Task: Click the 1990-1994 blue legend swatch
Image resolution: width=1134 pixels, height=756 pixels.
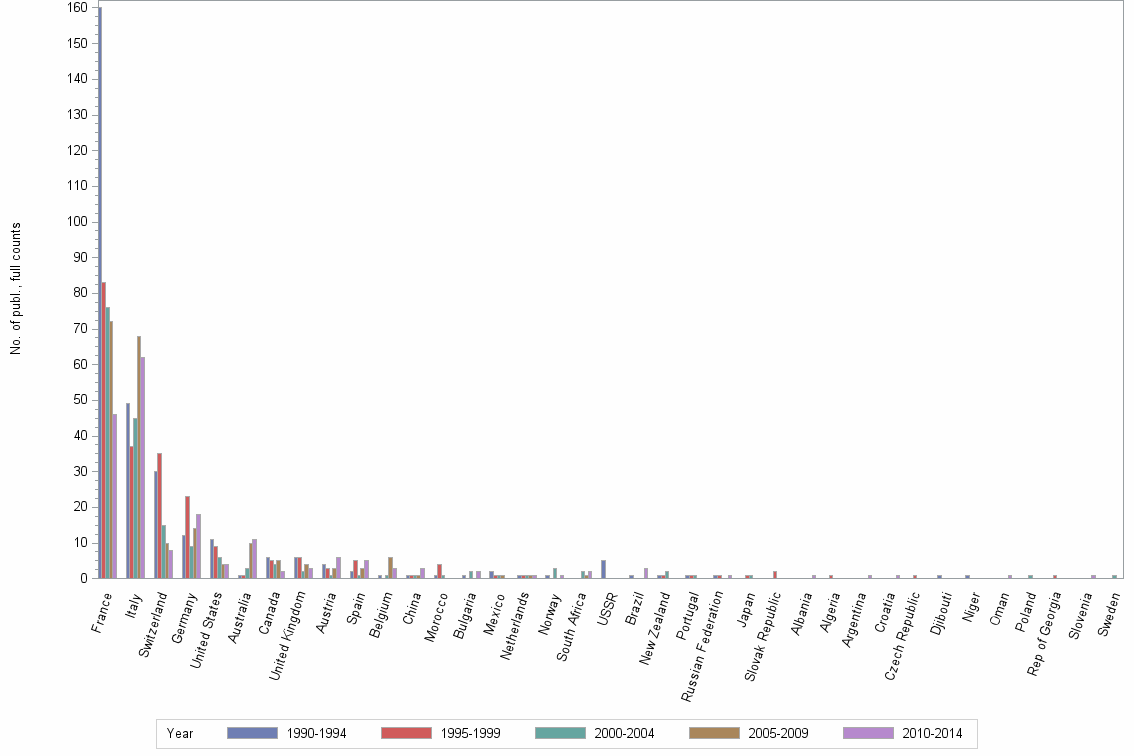Action: click(250, 733)
